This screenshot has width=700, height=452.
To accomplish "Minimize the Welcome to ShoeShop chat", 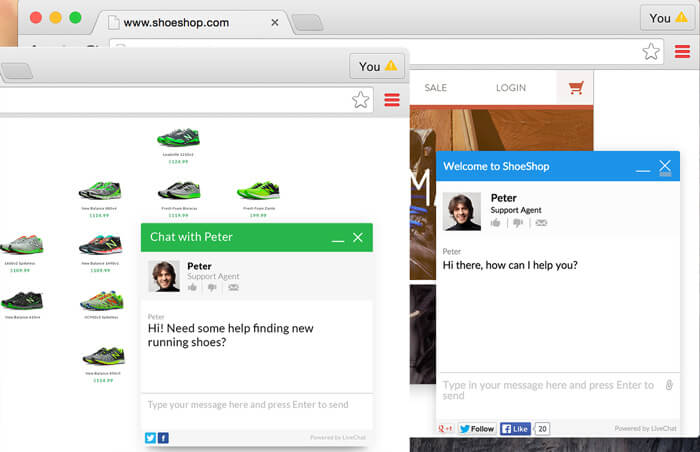I will (643, 169).
